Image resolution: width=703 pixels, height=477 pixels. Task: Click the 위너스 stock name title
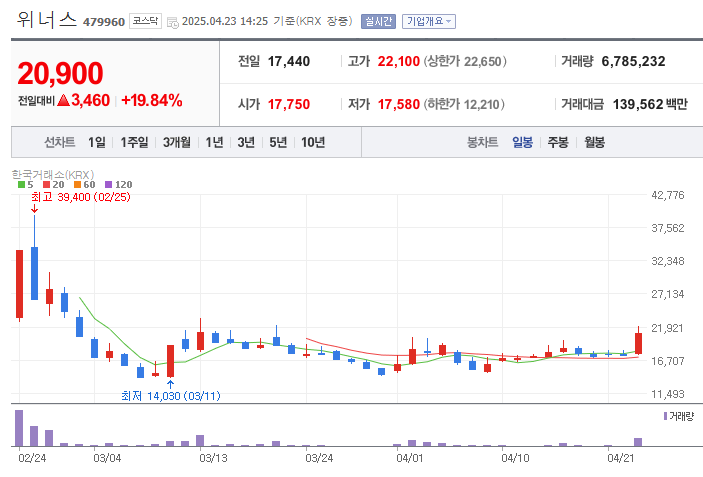click(47, 20)
